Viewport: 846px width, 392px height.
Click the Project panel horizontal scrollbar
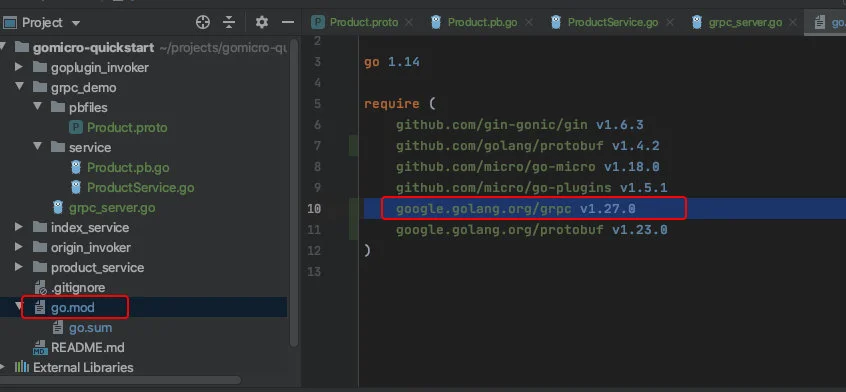120,380
